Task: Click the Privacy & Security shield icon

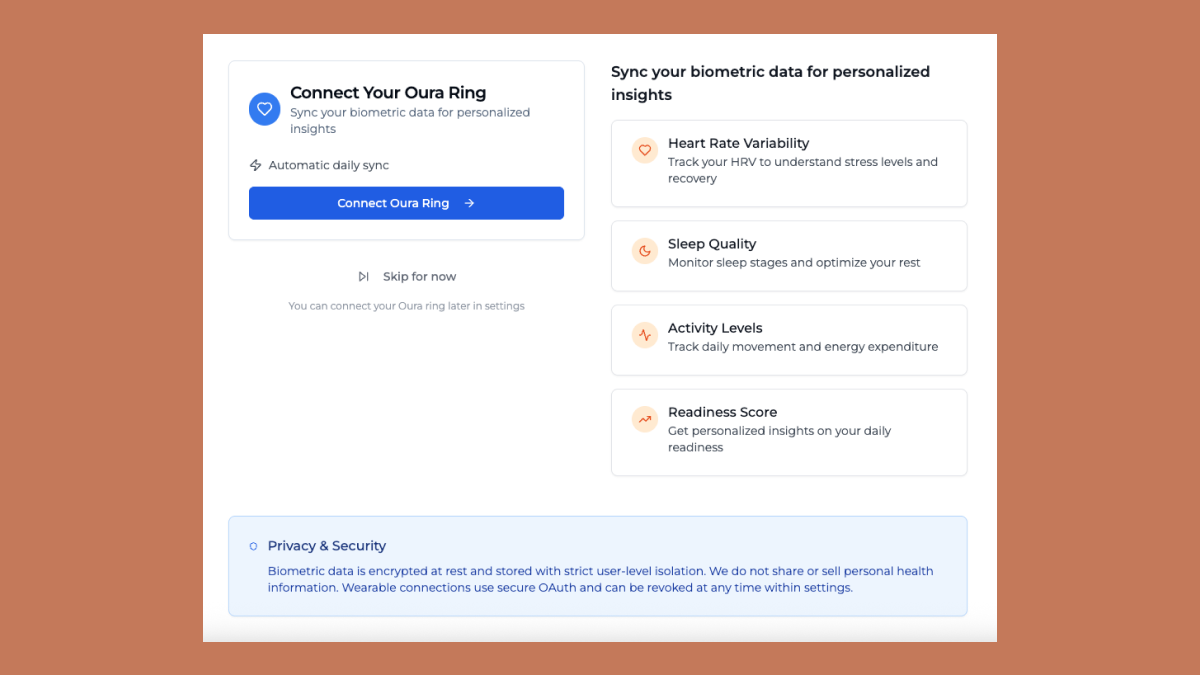Action: click(254, 546)
